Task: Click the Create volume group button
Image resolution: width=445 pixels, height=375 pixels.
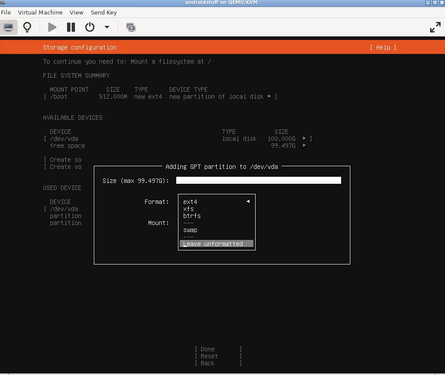Action: point(63,167)
